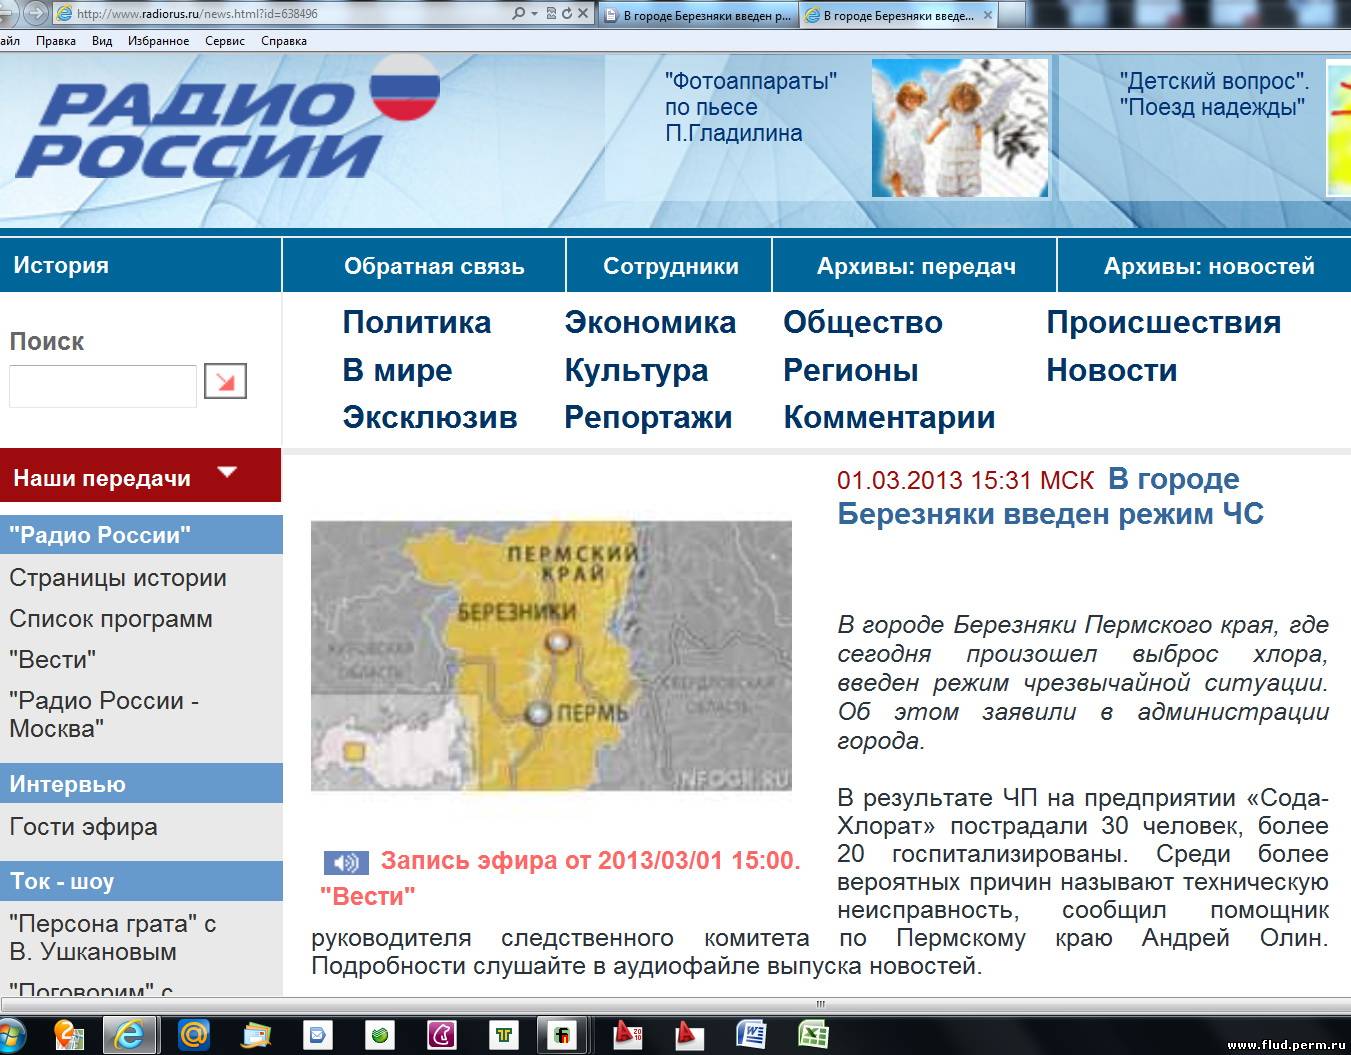Viewport: 1351px width, 1055px height.
Task: Click the search magnifier in address bar
Action: point(518,14)
